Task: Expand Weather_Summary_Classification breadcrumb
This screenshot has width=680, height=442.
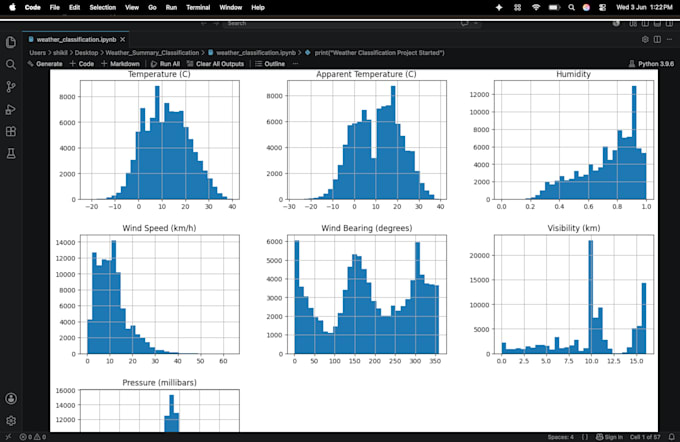Action: [152, 52]
